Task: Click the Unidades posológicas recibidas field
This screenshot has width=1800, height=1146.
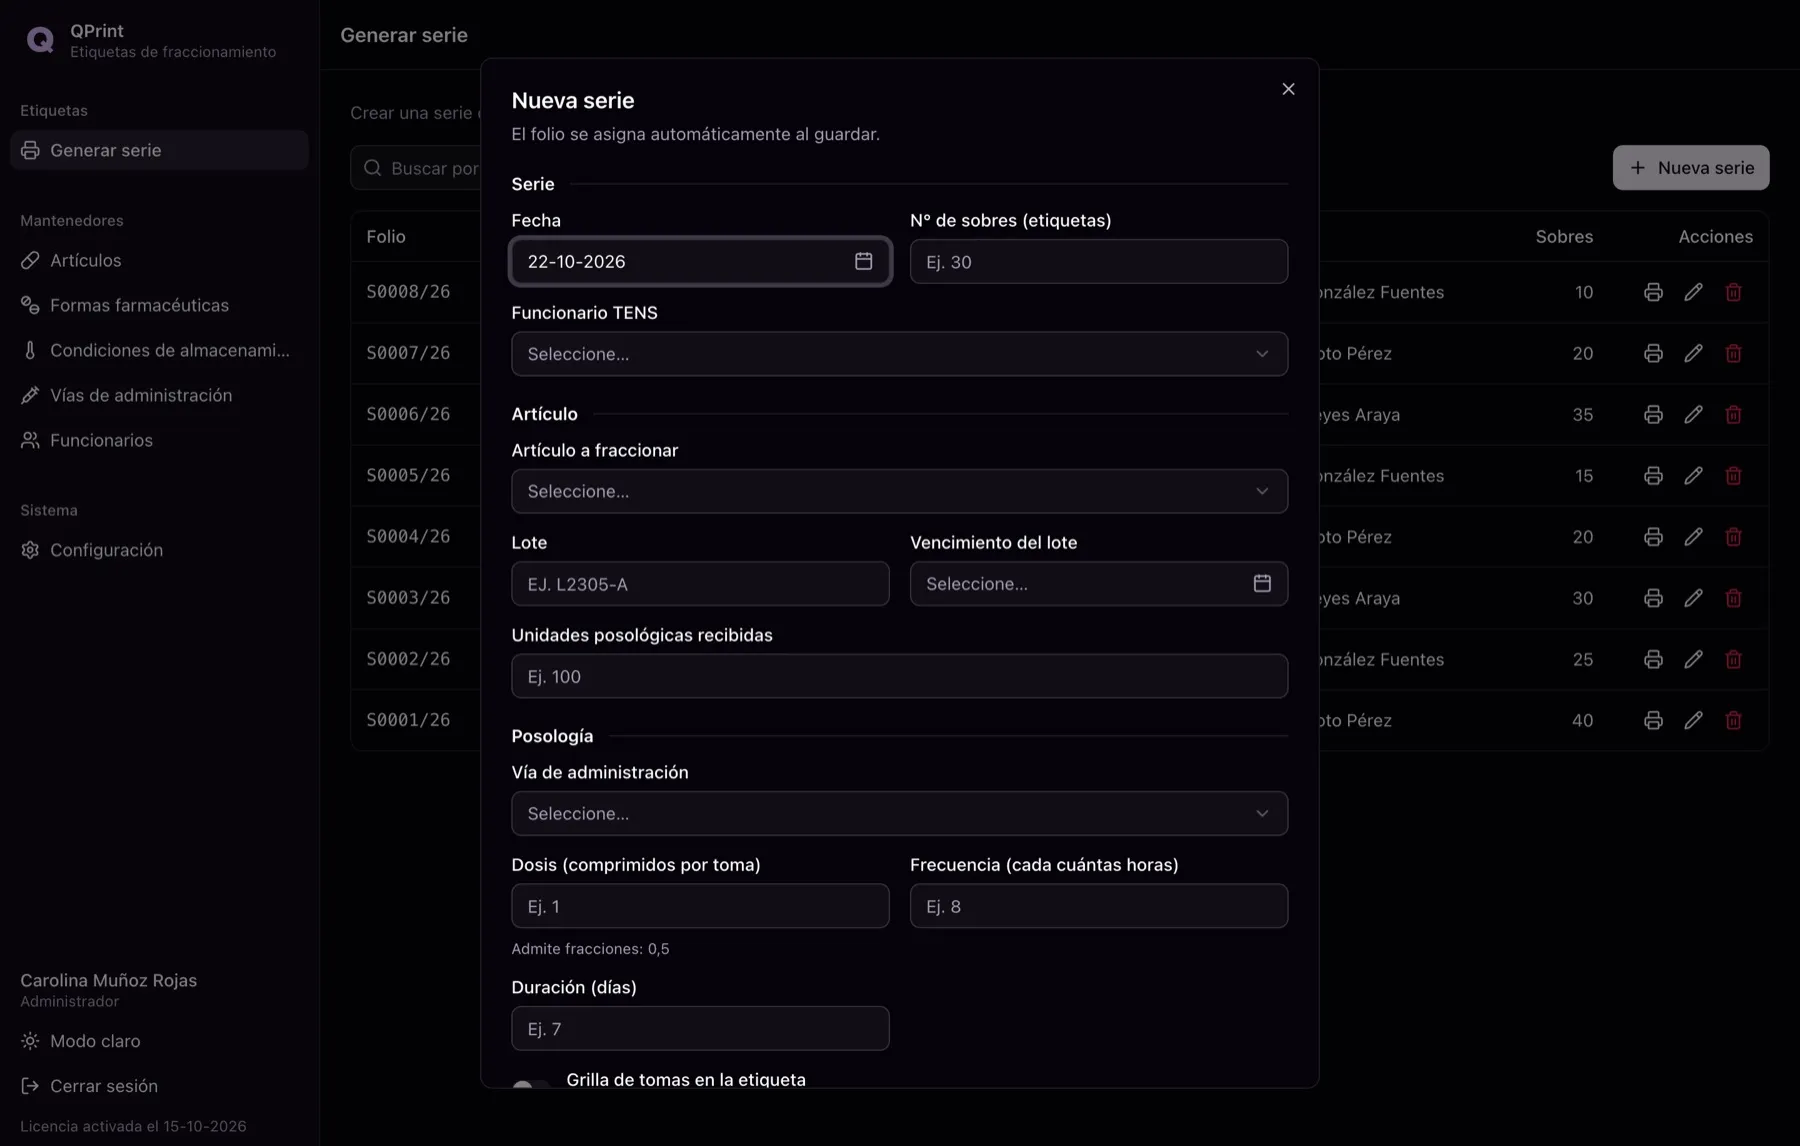Action: tap(899, 676)
